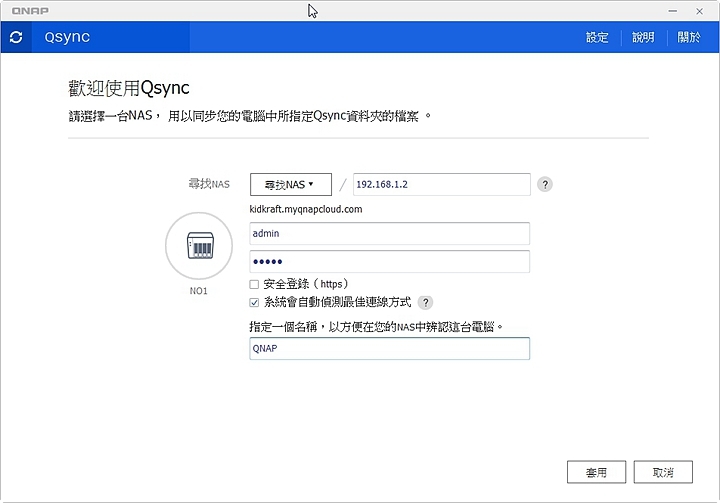Image resolution: width=720 pixels, height=503 pixels.
Task: Click the 取消 button
Action: (x=663, y=472)
